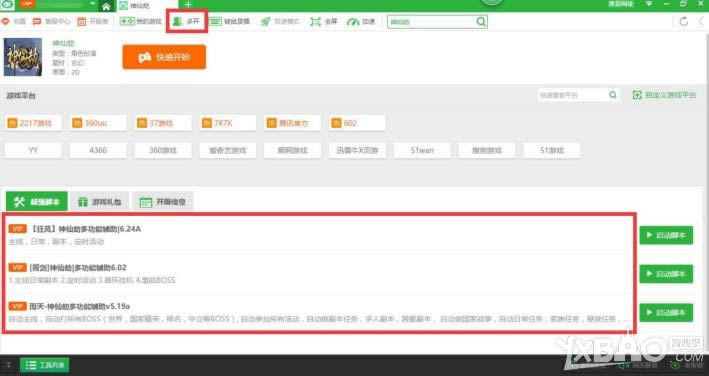
Task: Open the title bar menu dropdown triangle
Action: [x=649, y=4]
